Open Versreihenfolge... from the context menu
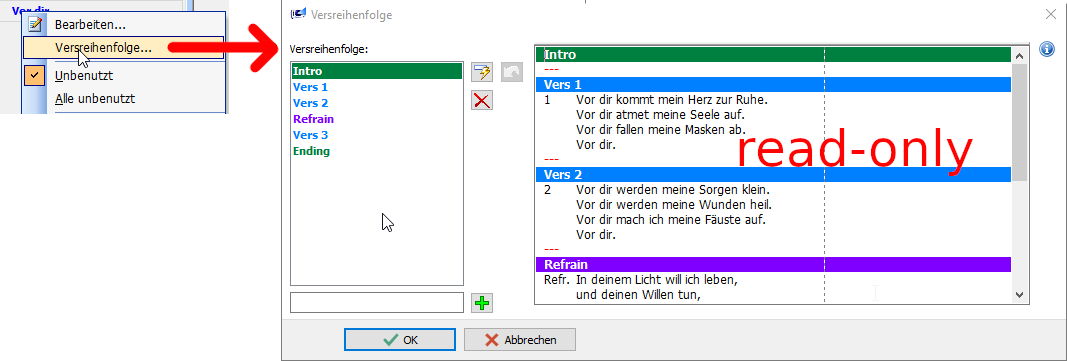This screenshot has width=1067, height=361. pyautogui.click(x=123, y=48)
